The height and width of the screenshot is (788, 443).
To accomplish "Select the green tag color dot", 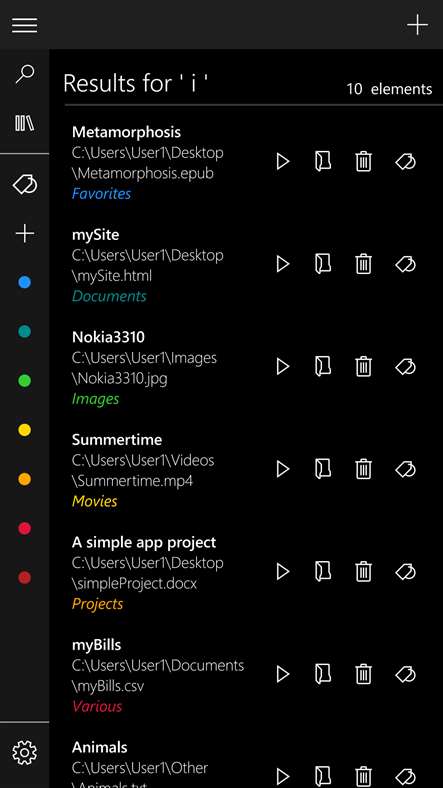I will pyautogui.click(x=25, y=381).
